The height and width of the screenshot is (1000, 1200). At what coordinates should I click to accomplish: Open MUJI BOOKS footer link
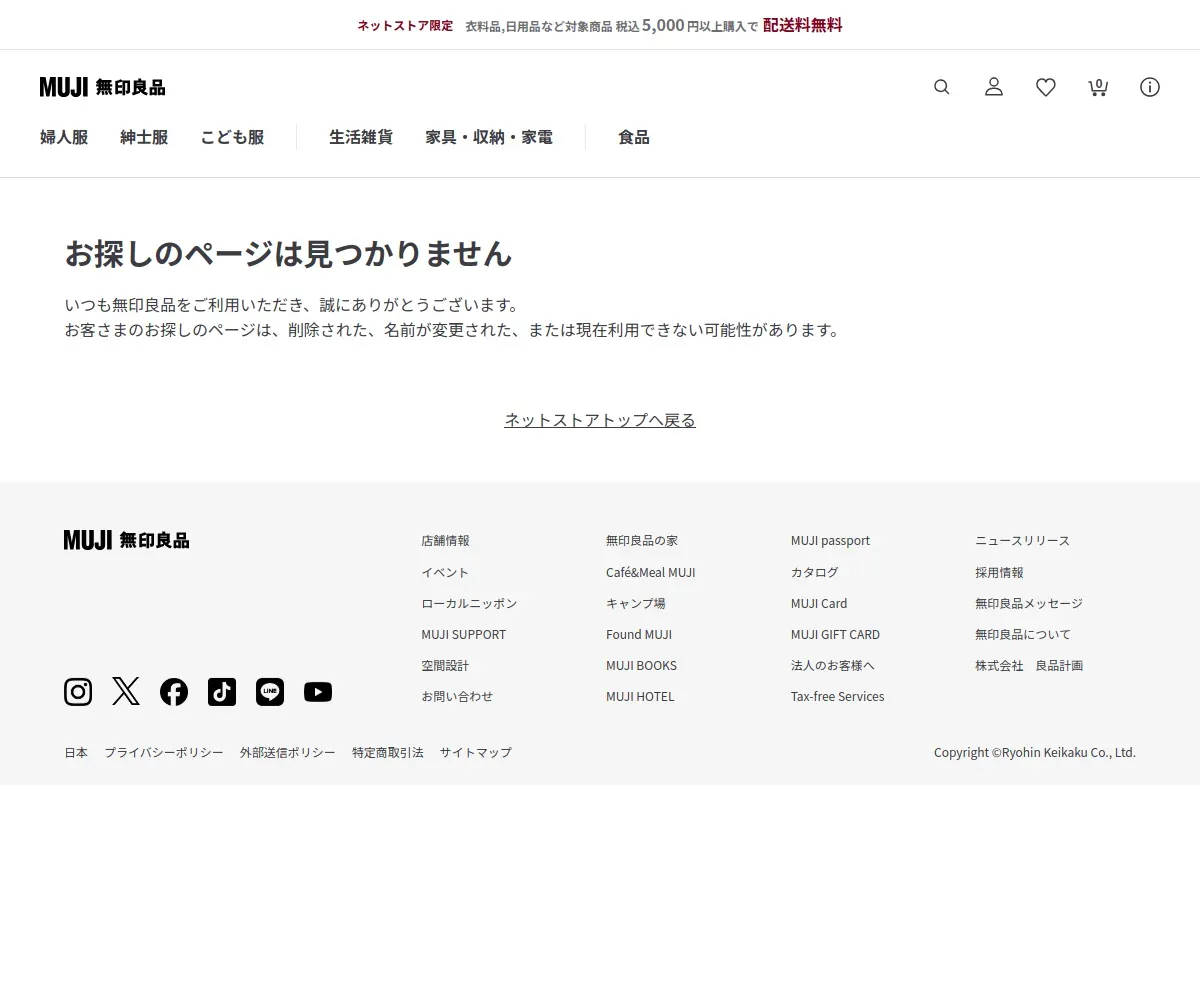tap(641, 665)
